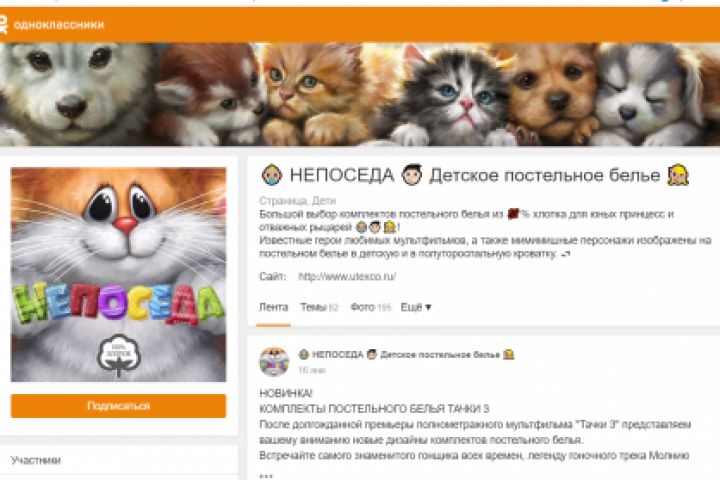Screen dimensions: 720x480
Task: Expand the post via three-dots ellipsis
Action: coord(266,474)
